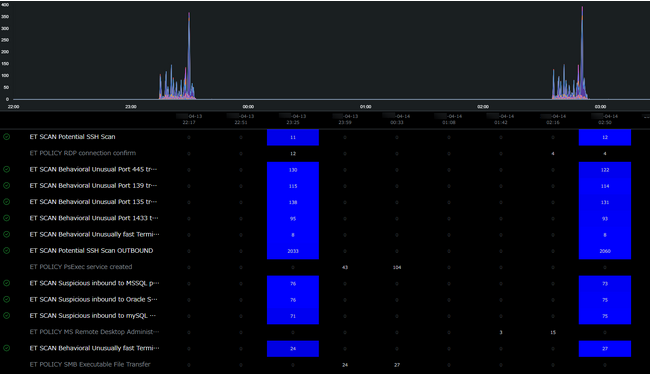Click check icon beside Suspicious inbound to Oracle
Screen dimensions: 650x374
tap(7, 299)
